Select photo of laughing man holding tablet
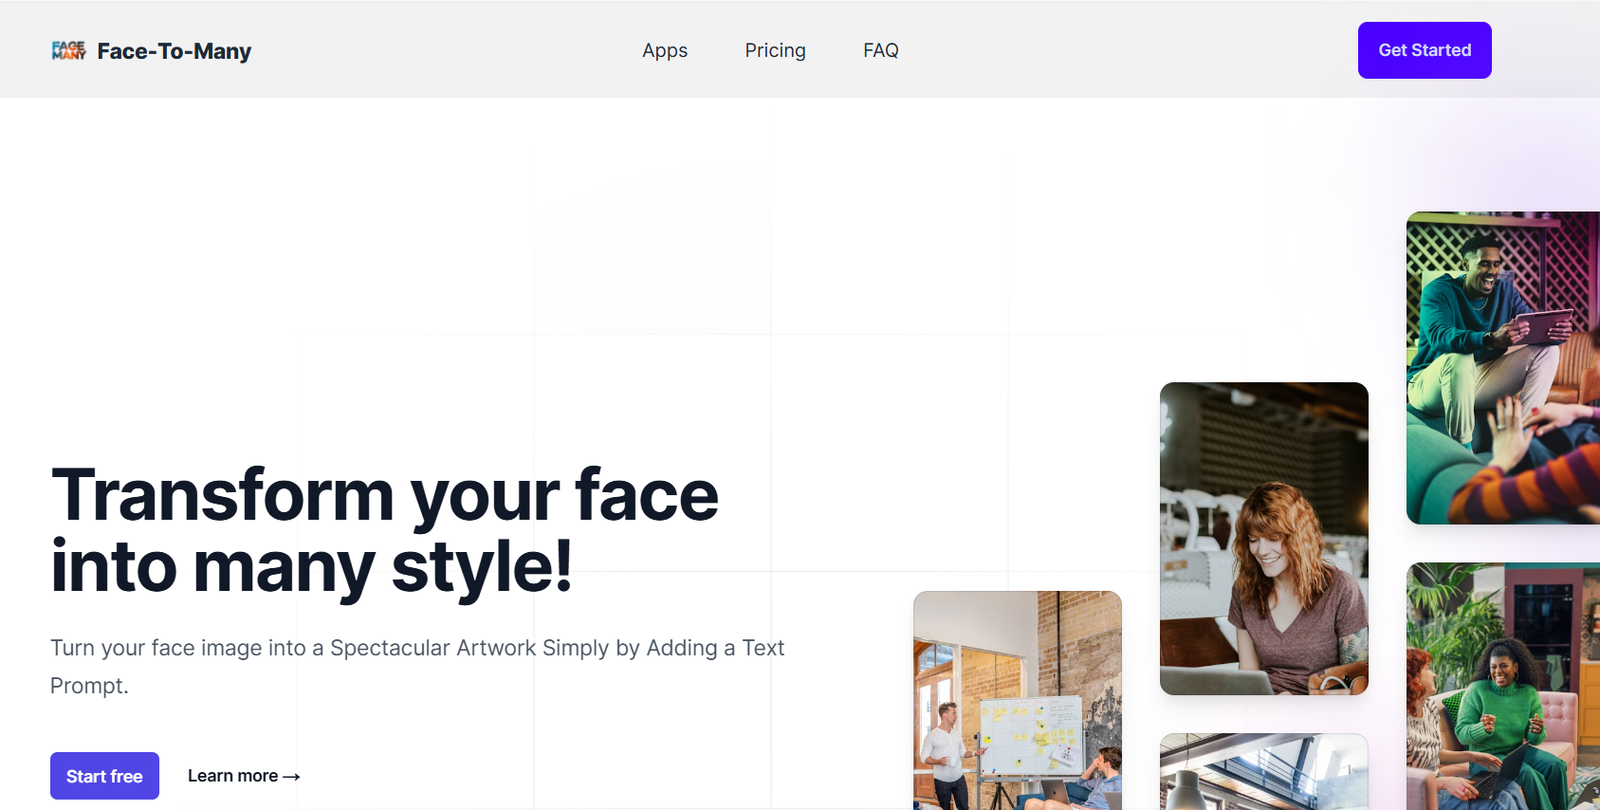 pos(1502,367)
